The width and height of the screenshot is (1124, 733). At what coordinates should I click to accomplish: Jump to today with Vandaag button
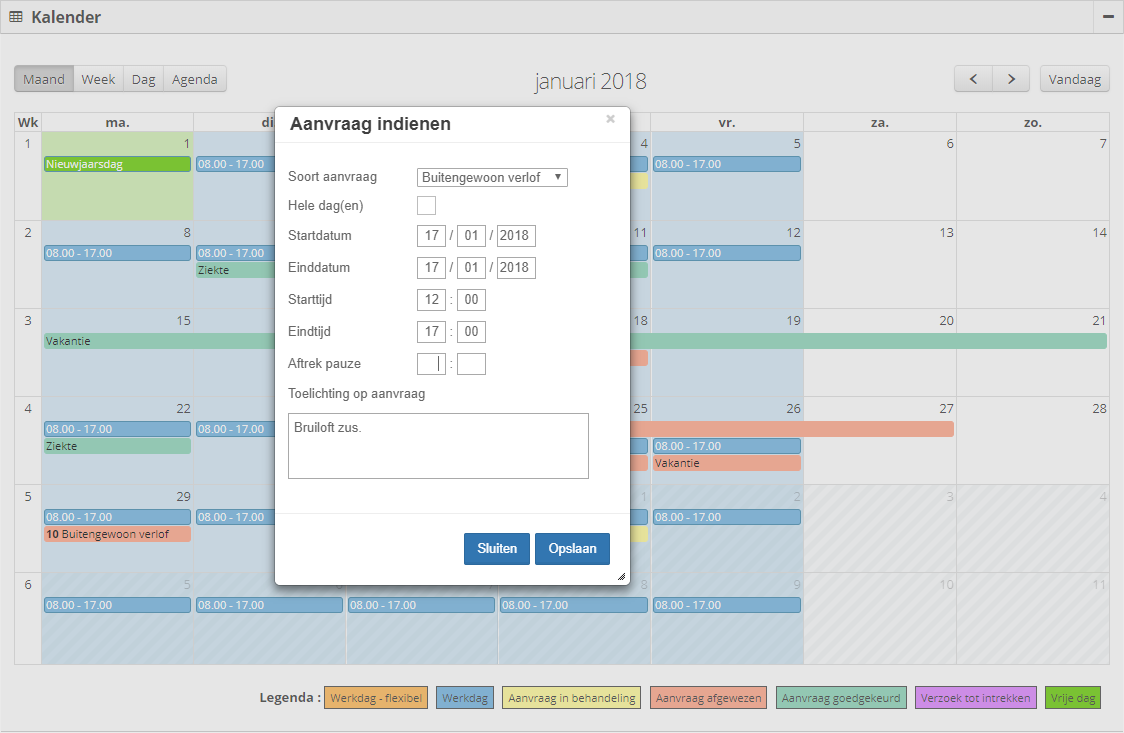[x=1074, y=79]
